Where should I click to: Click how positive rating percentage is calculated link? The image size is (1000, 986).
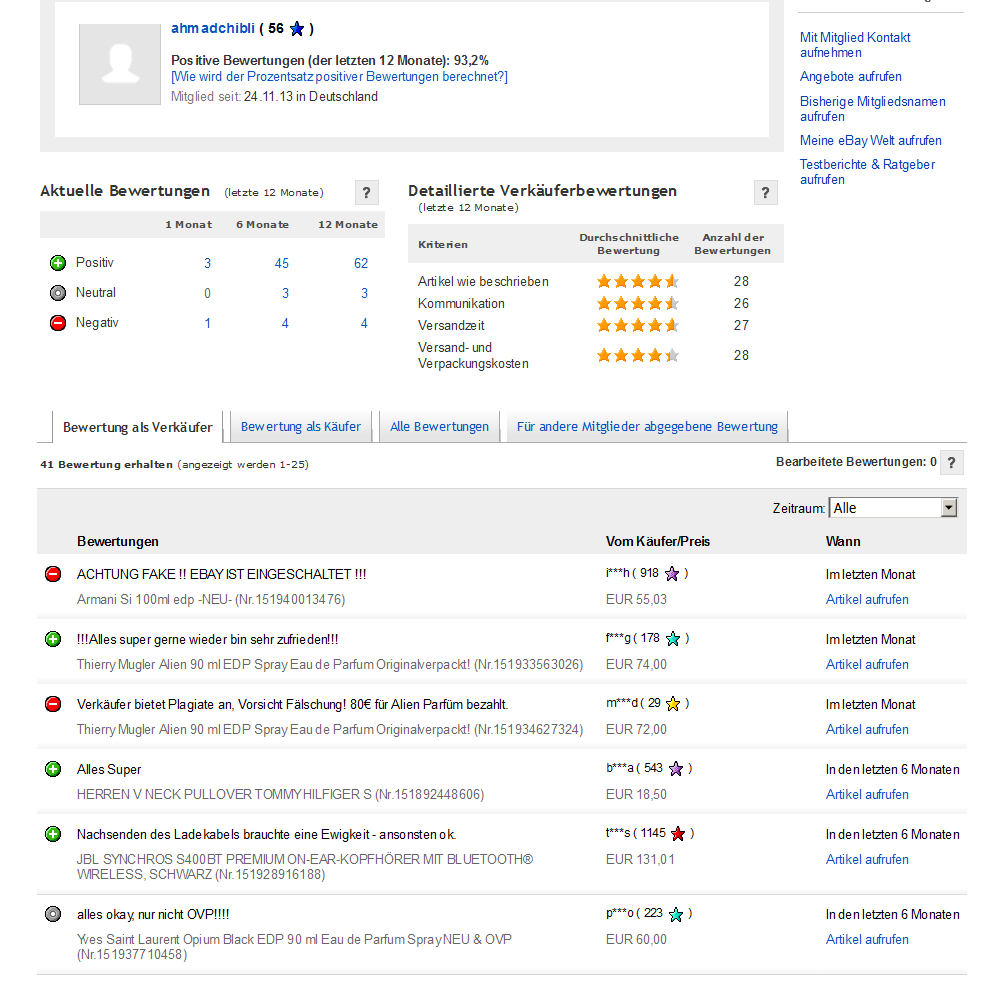click(339, 77)
